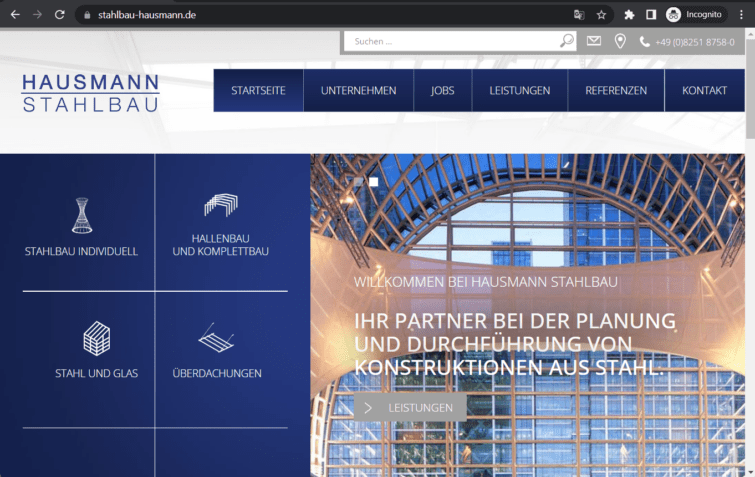The width and height of the screenshot is (755, 477).
Task: Click the Willkommen bei Hausmann Stahlbau heading
Action: pos(486,282)
